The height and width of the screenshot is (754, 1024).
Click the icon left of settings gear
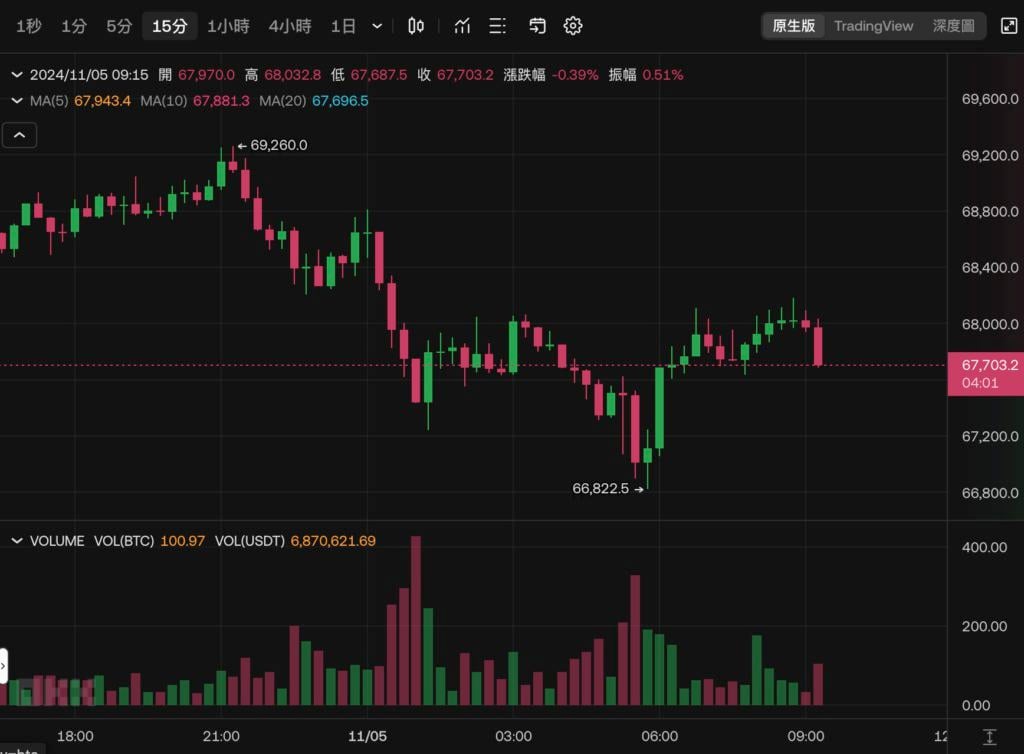click(537, 26)
